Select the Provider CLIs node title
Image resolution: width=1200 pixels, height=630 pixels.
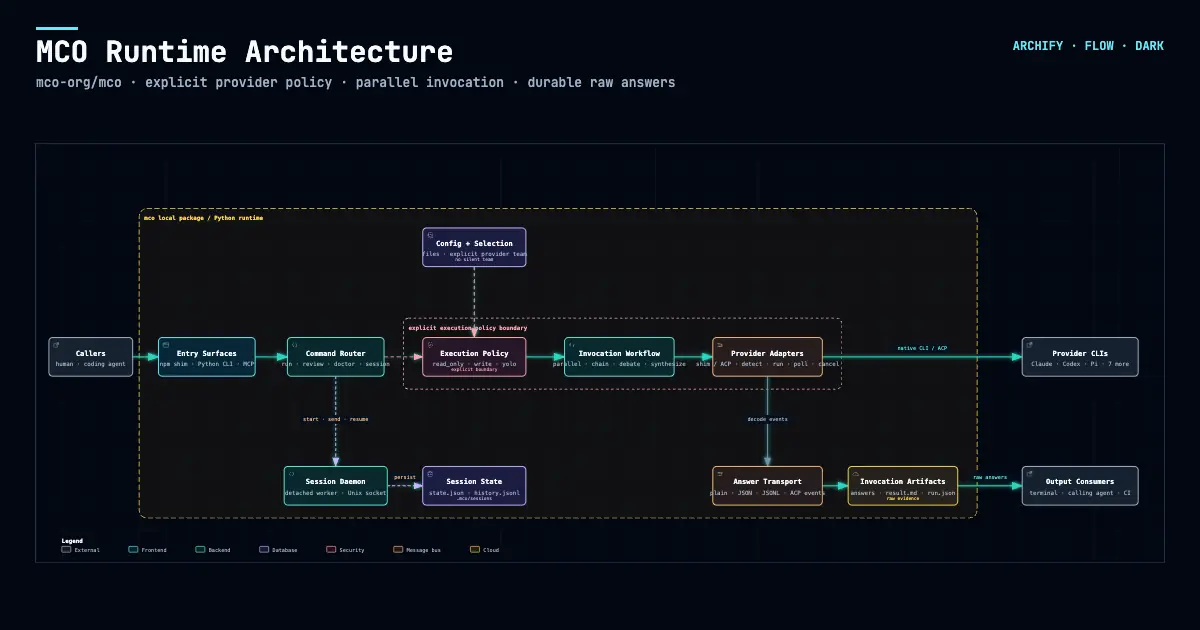pos(1080,353)
